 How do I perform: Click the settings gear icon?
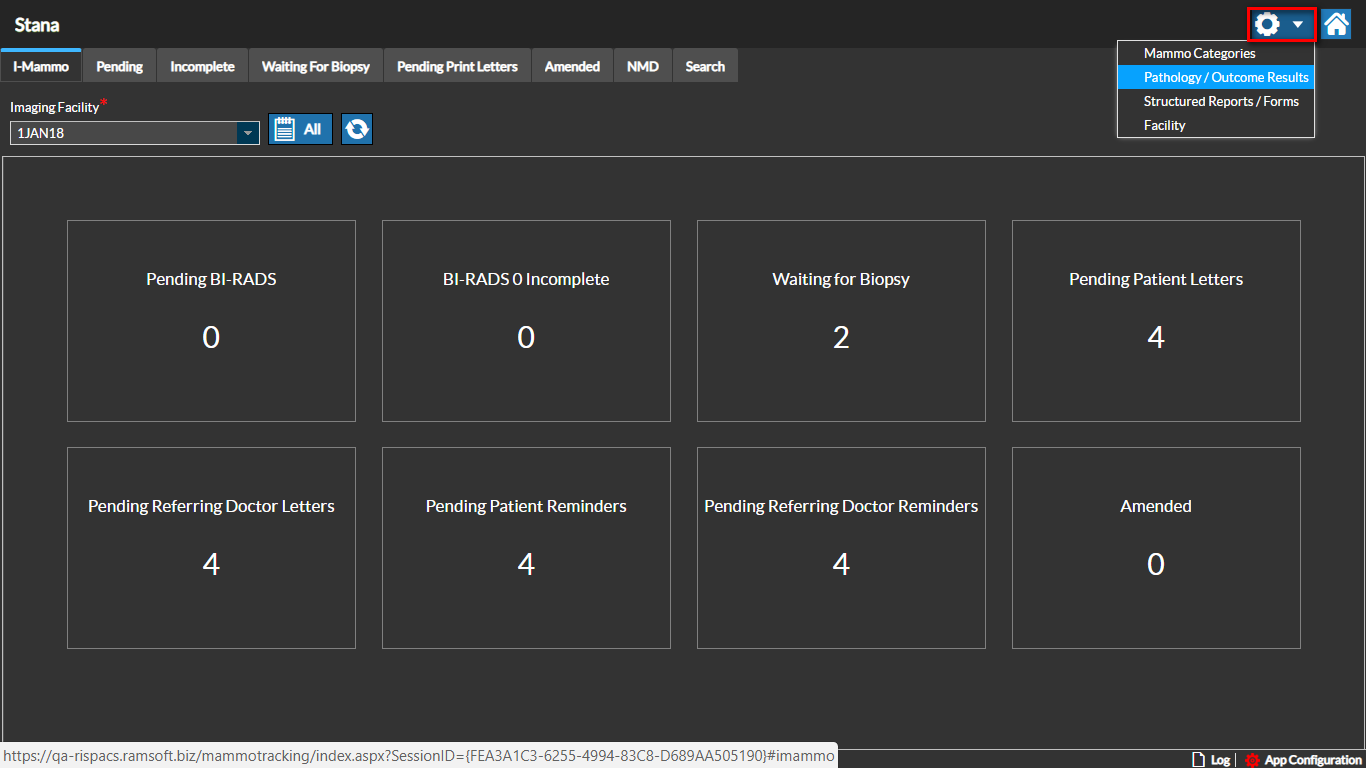coord(1267,24)
